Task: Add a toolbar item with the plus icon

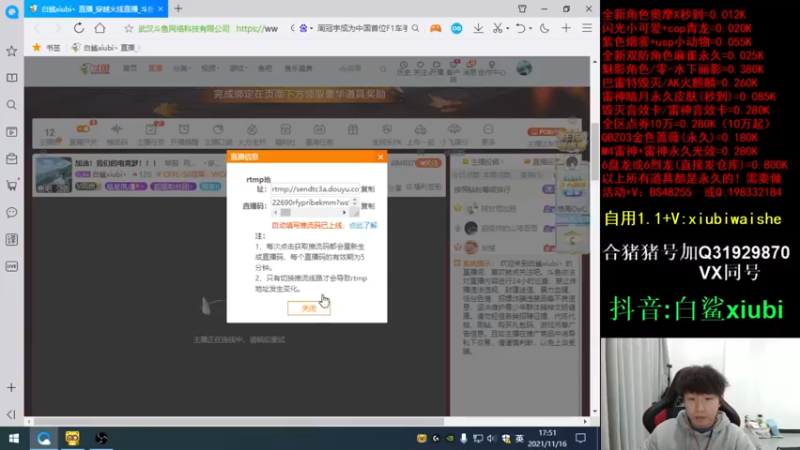Action: point(566,29)
